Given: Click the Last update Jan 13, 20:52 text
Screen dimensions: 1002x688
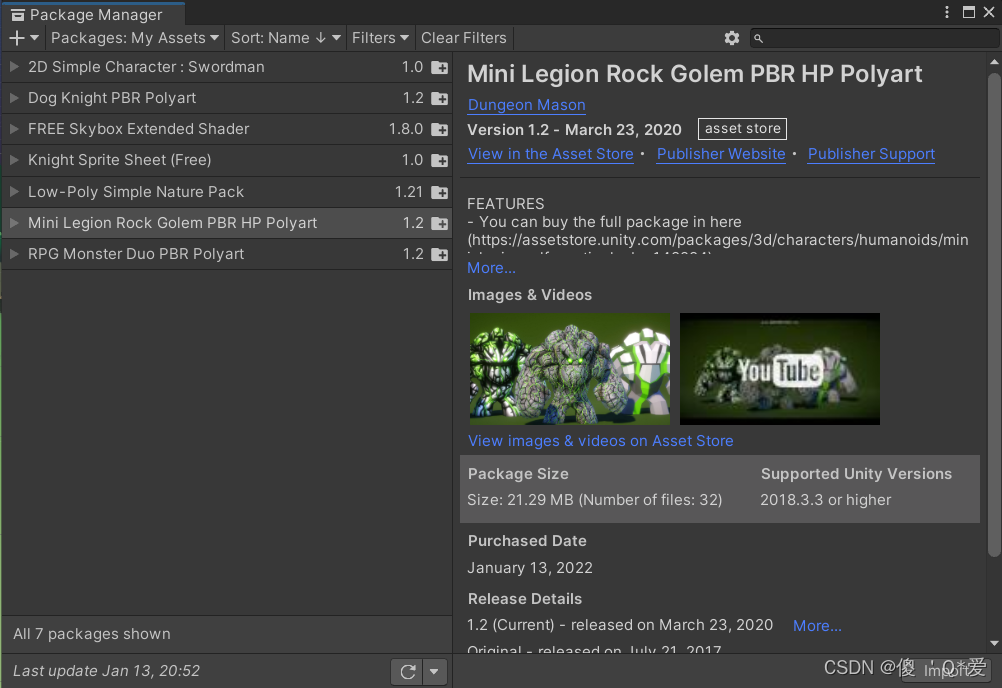Looking at the screenshot, I should 106,671.
